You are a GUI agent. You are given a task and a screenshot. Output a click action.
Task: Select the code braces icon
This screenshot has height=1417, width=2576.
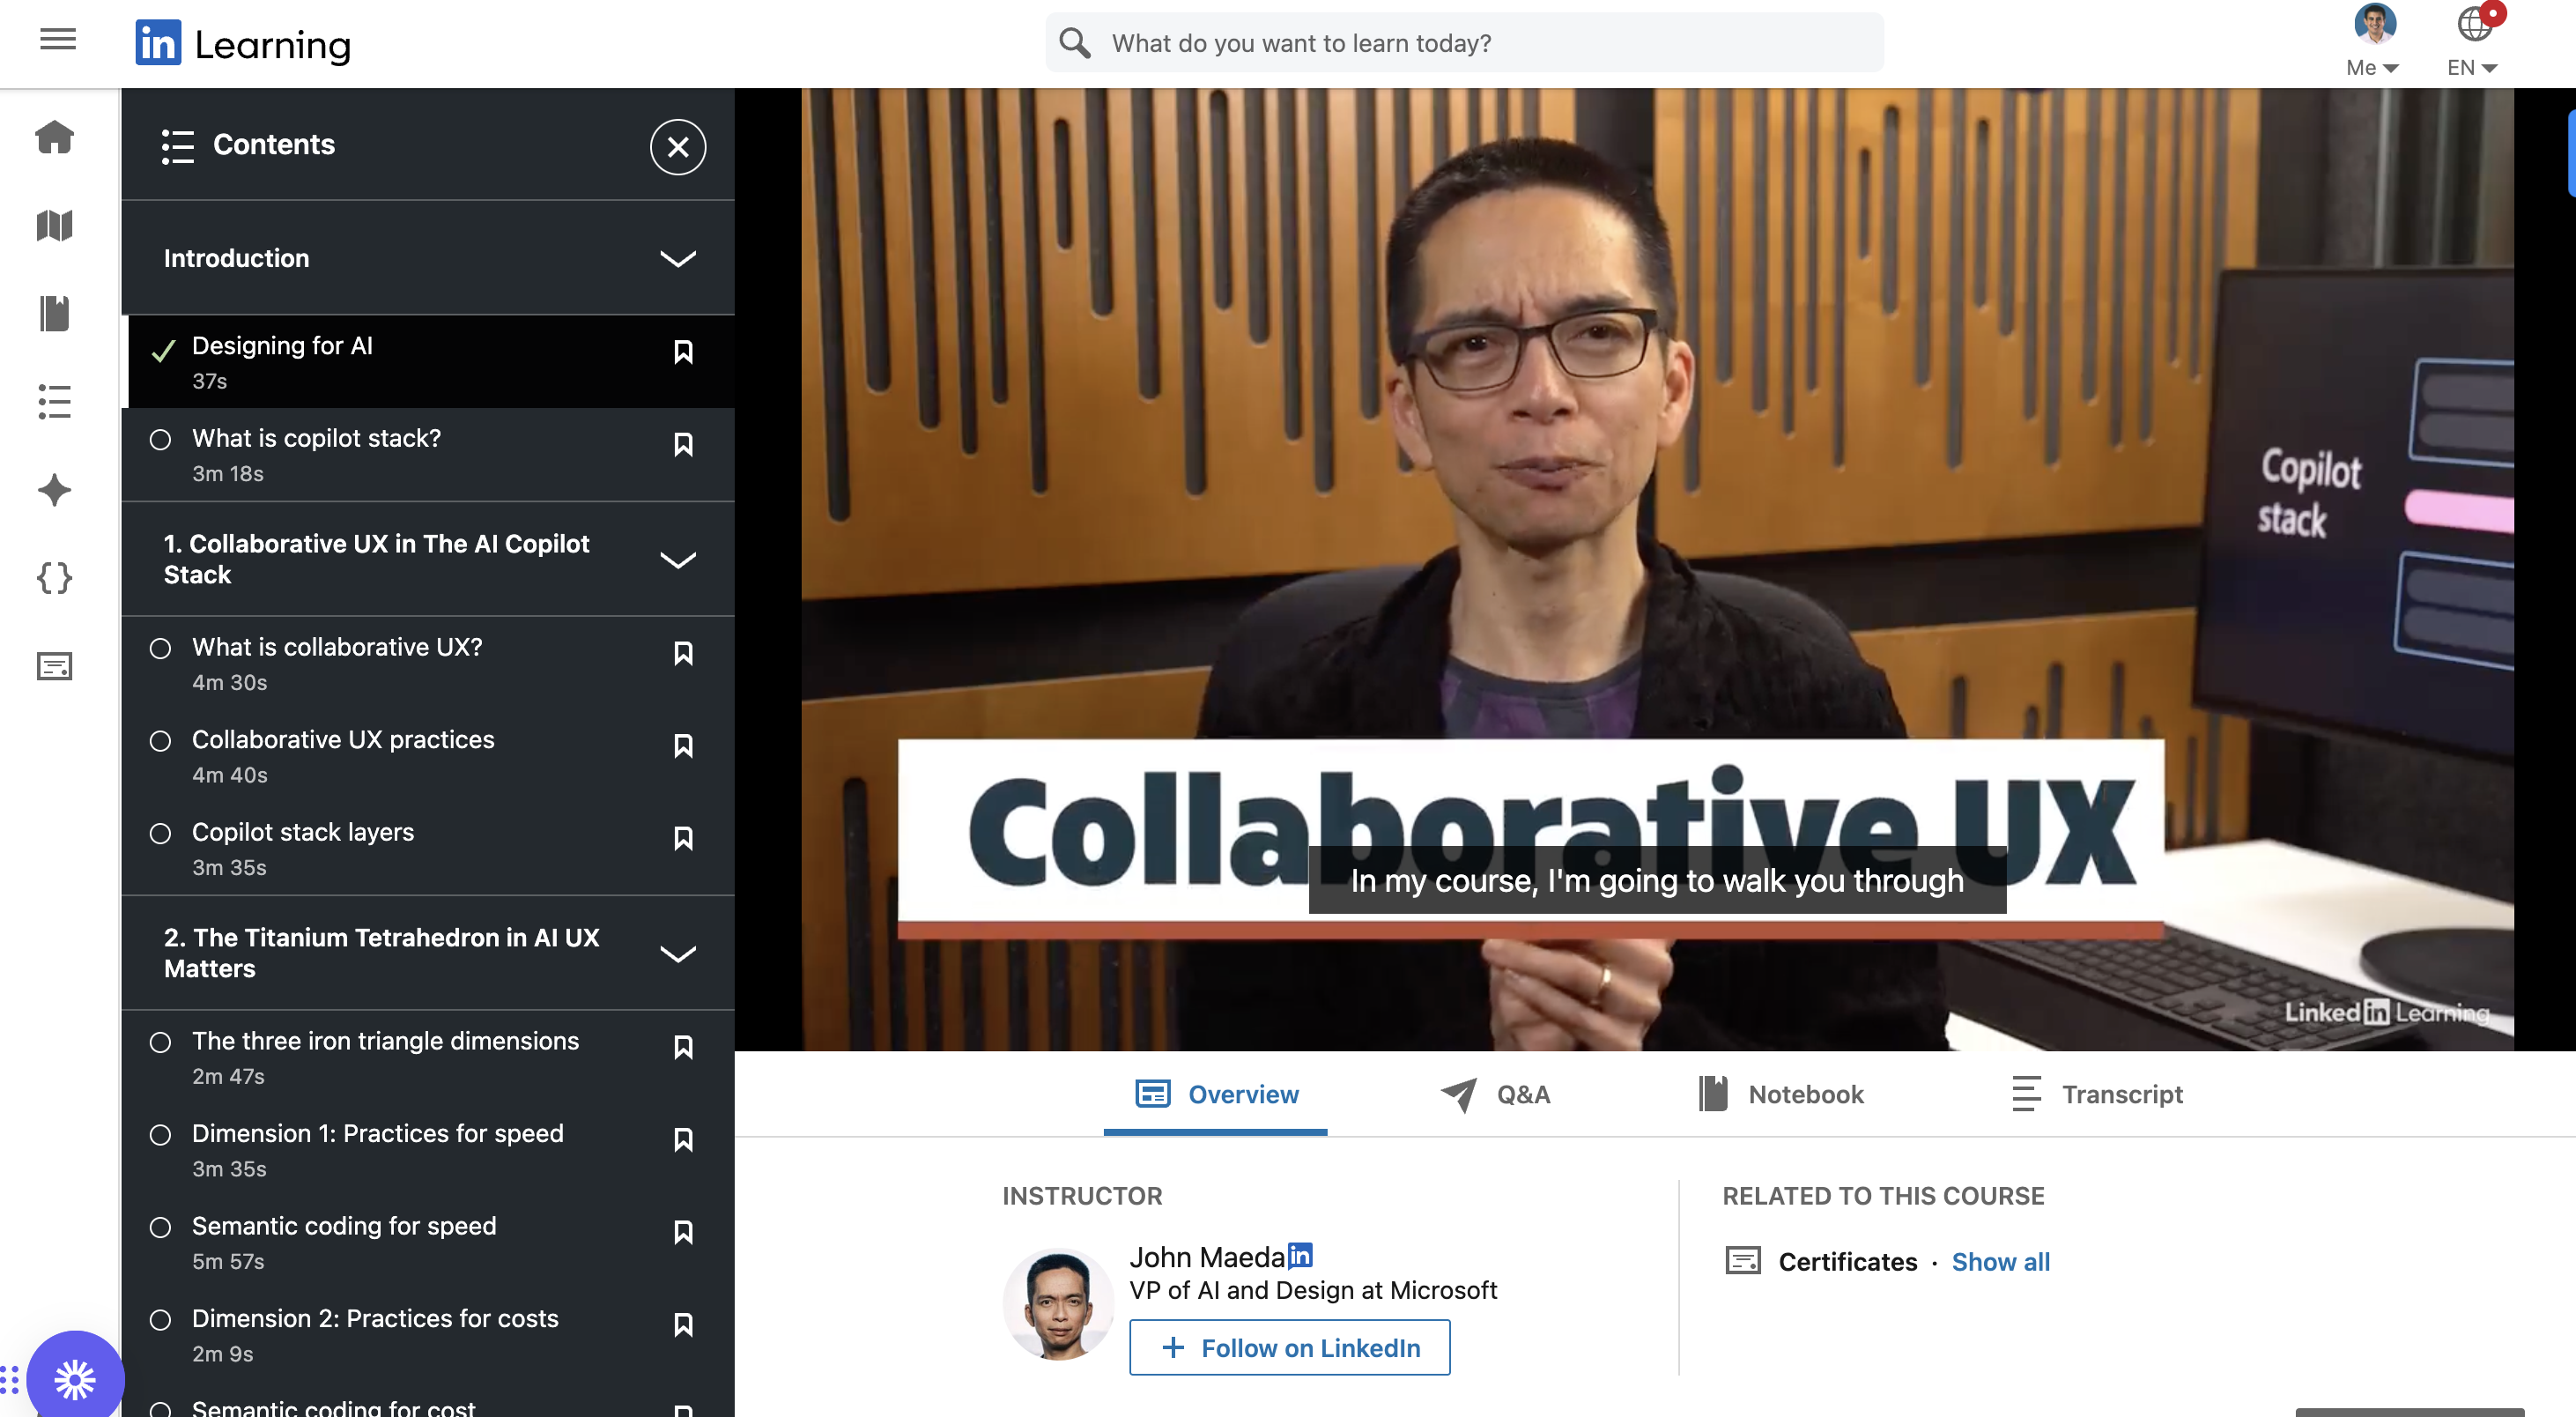[55, 578]
